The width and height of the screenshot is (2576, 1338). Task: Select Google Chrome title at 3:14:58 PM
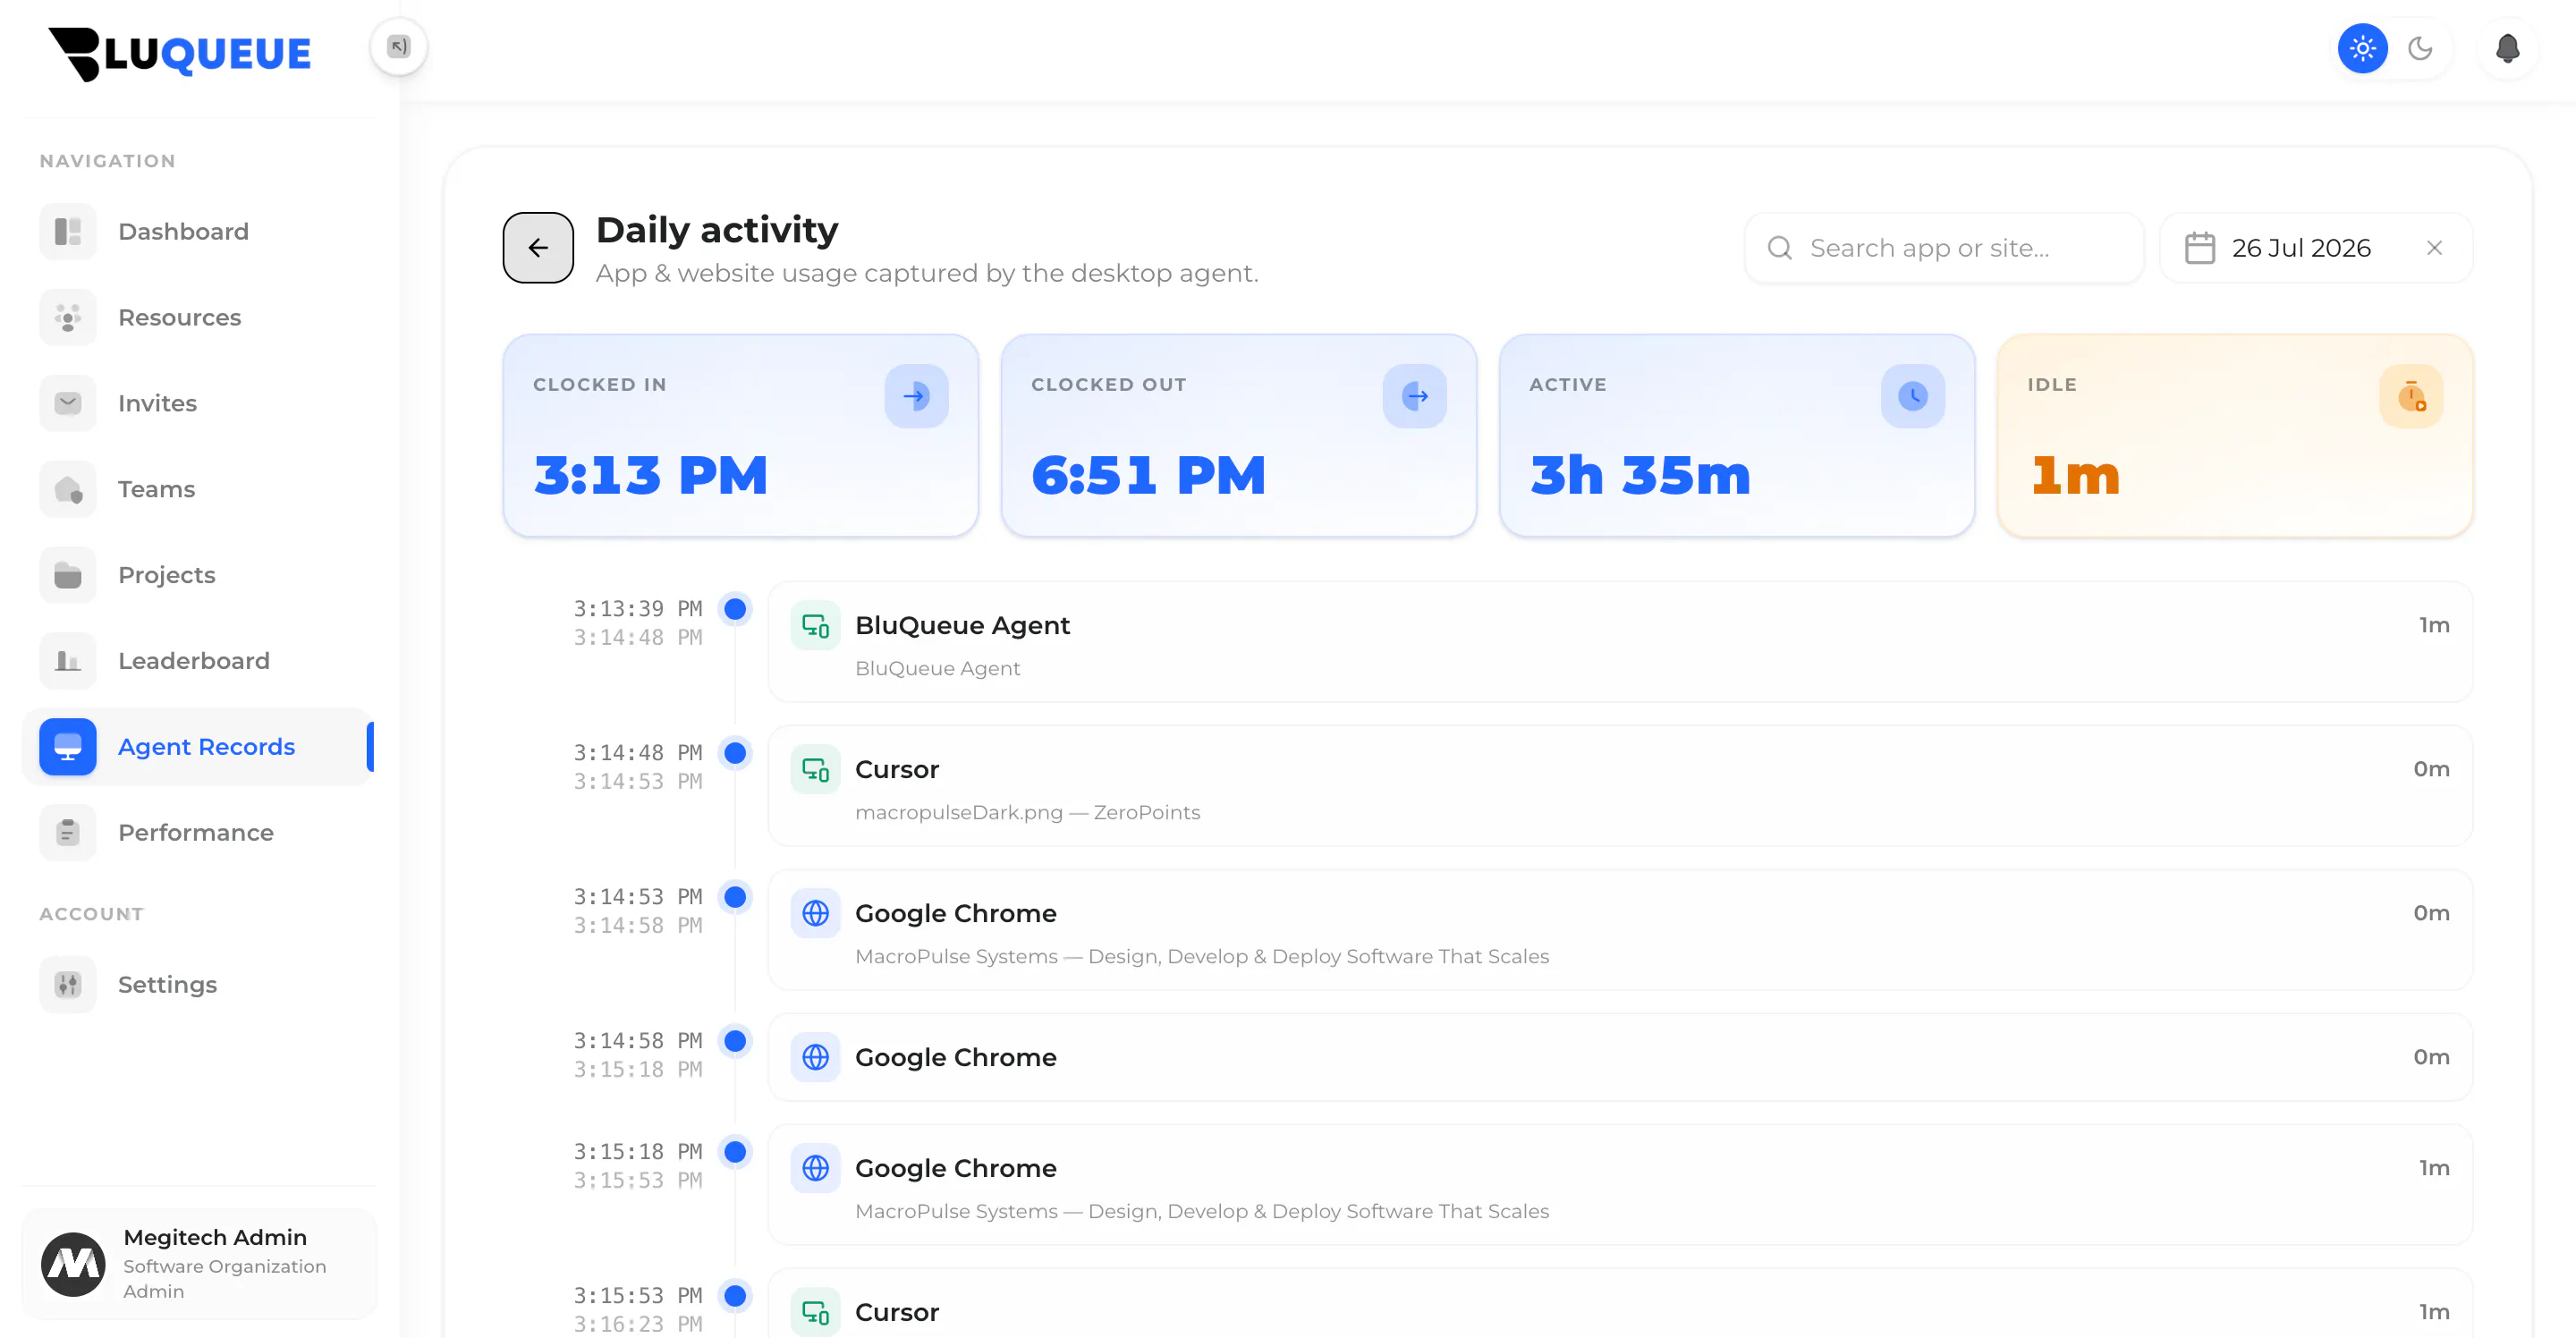[955, 1058]
